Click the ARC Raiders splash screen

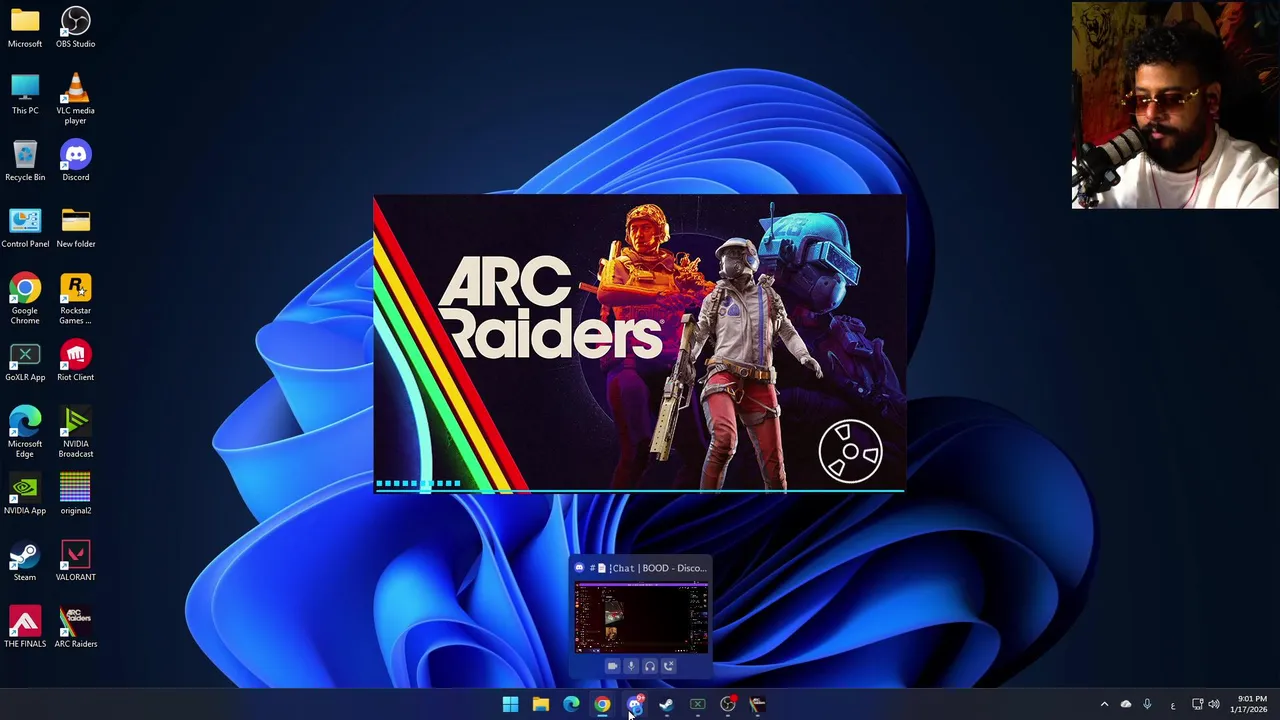[x=640, y=344]
